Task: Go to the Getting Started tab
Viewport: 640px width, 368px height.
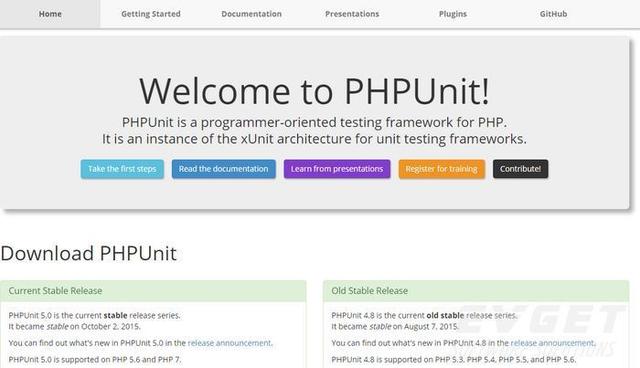Action: point(151,14)
